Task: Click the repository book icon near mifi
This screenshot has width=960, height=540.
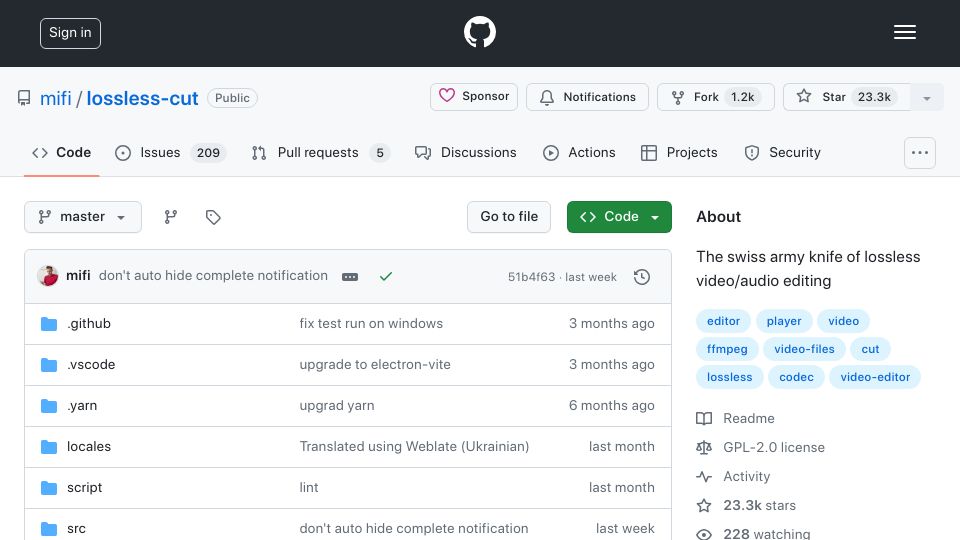Action: click(x=24, y=98)
